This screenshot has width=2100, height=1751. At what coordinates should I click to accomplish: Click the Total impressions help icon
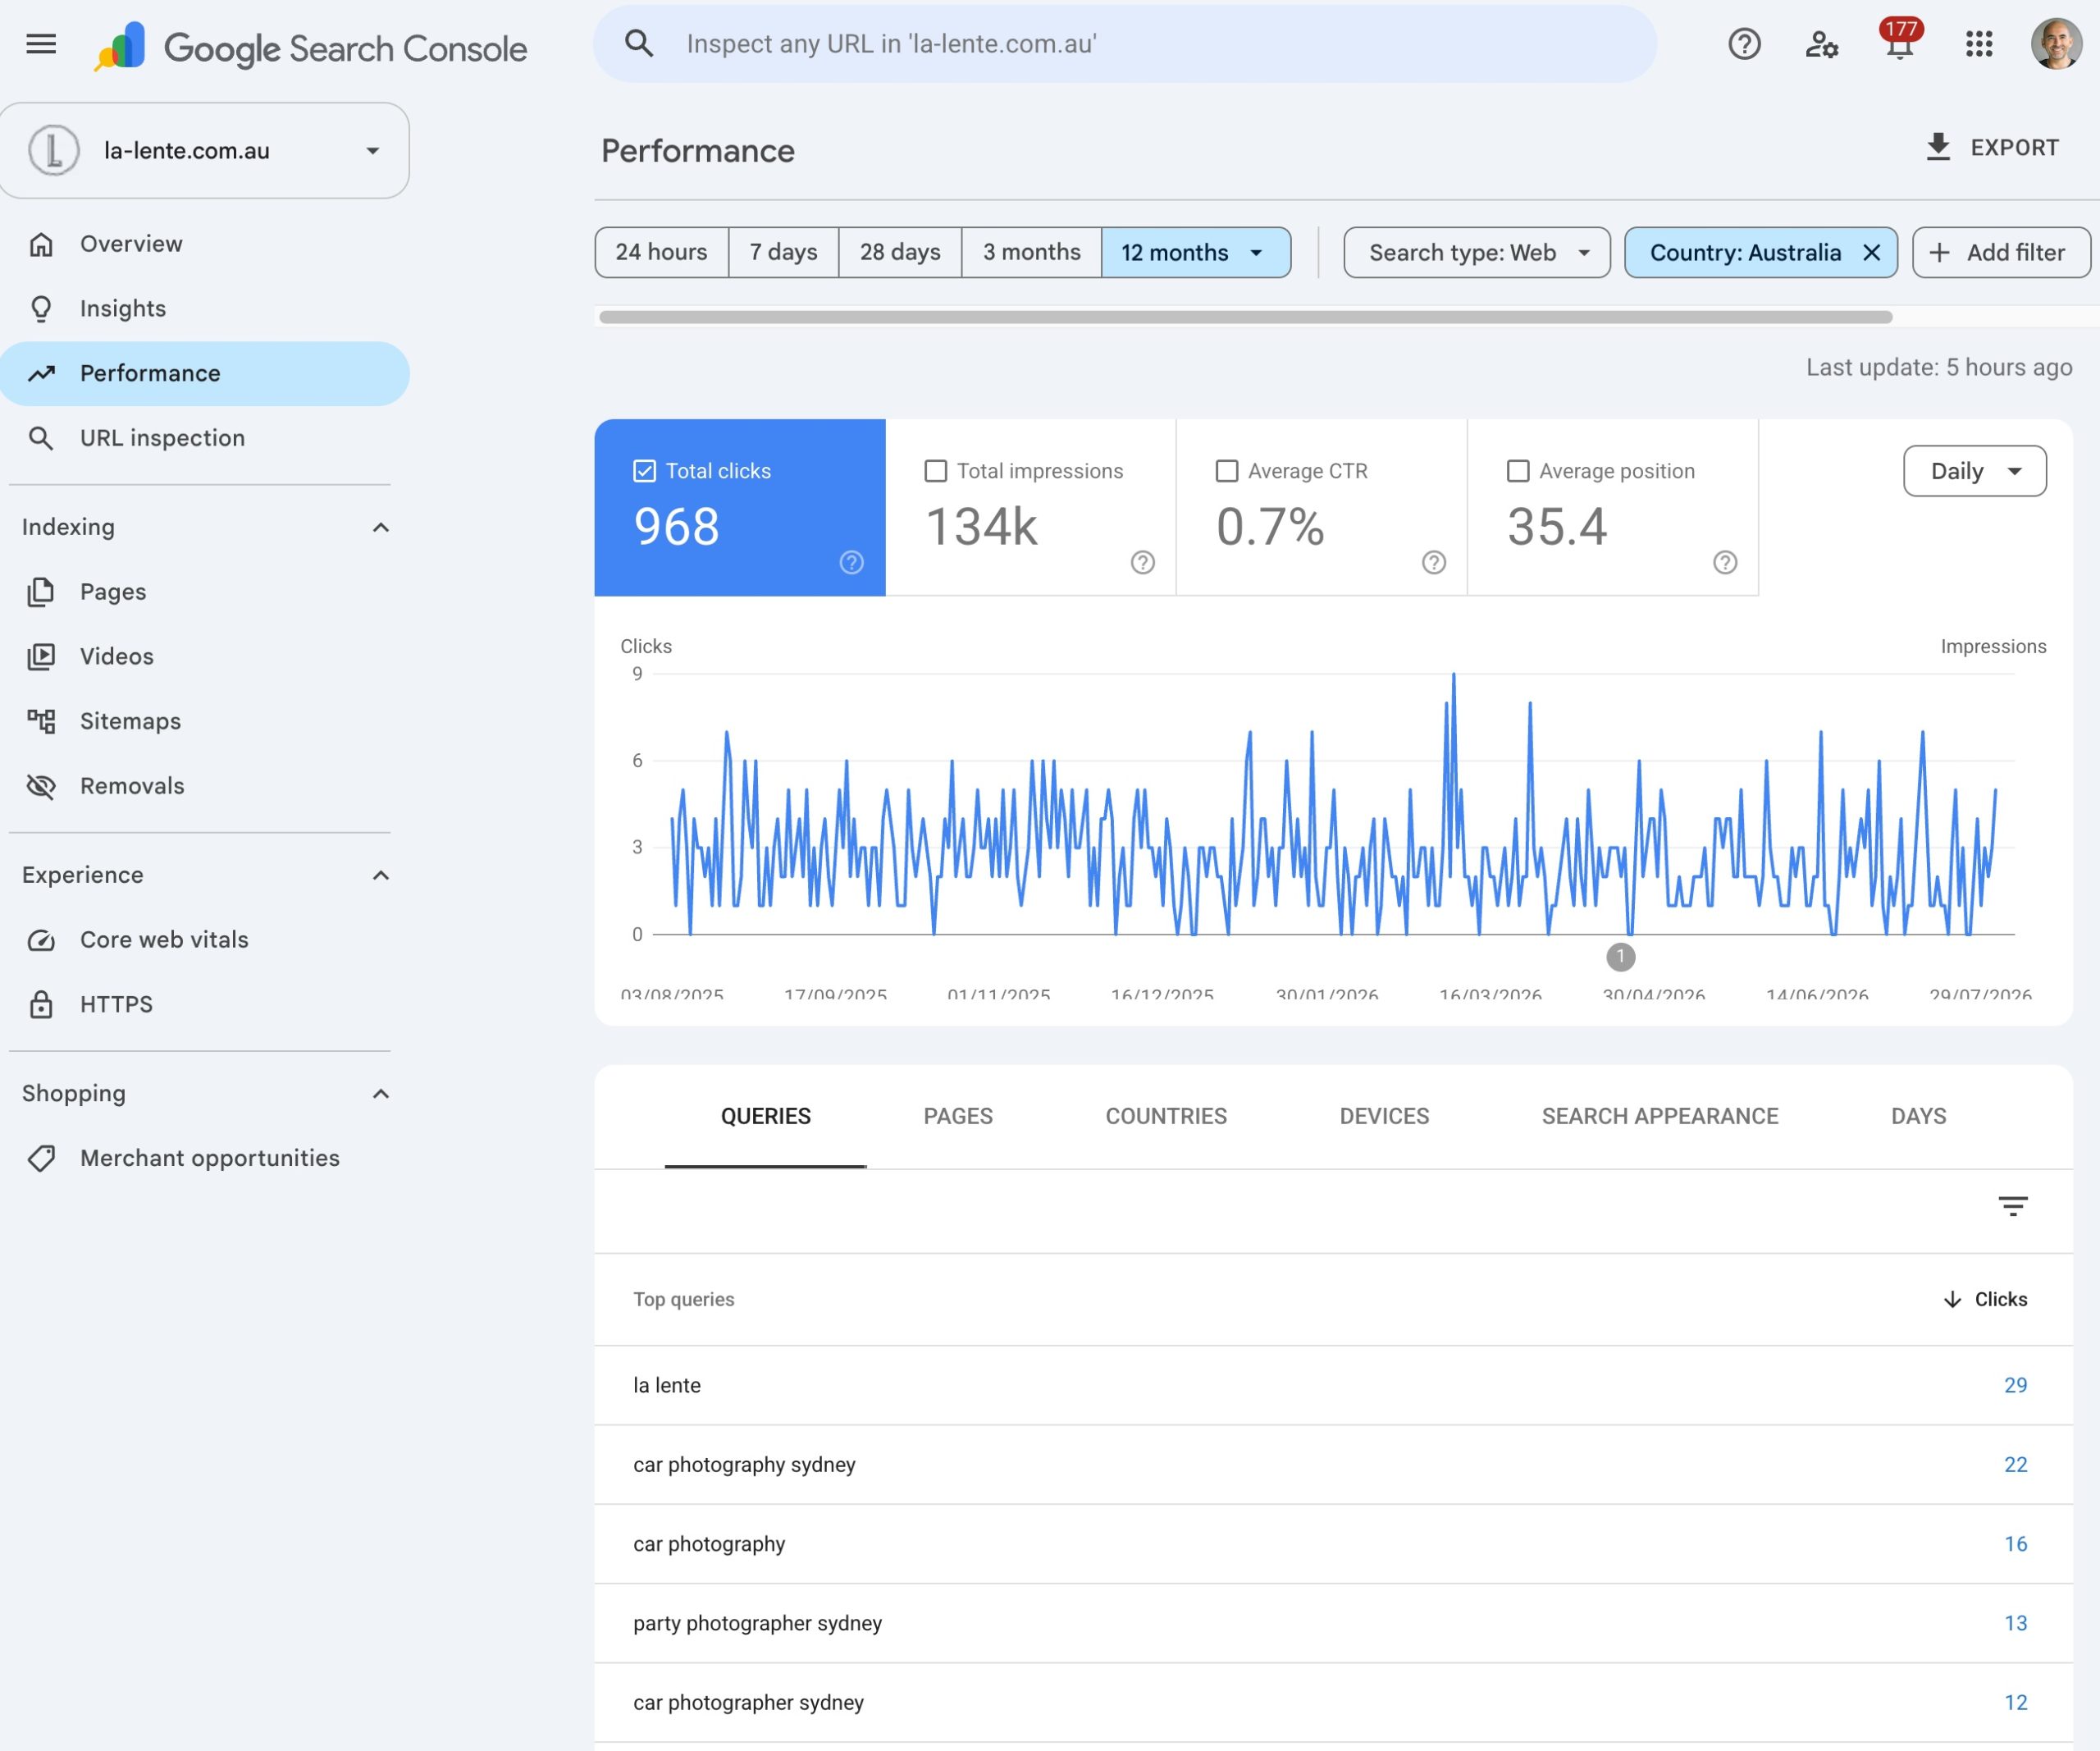(1142, 562)
